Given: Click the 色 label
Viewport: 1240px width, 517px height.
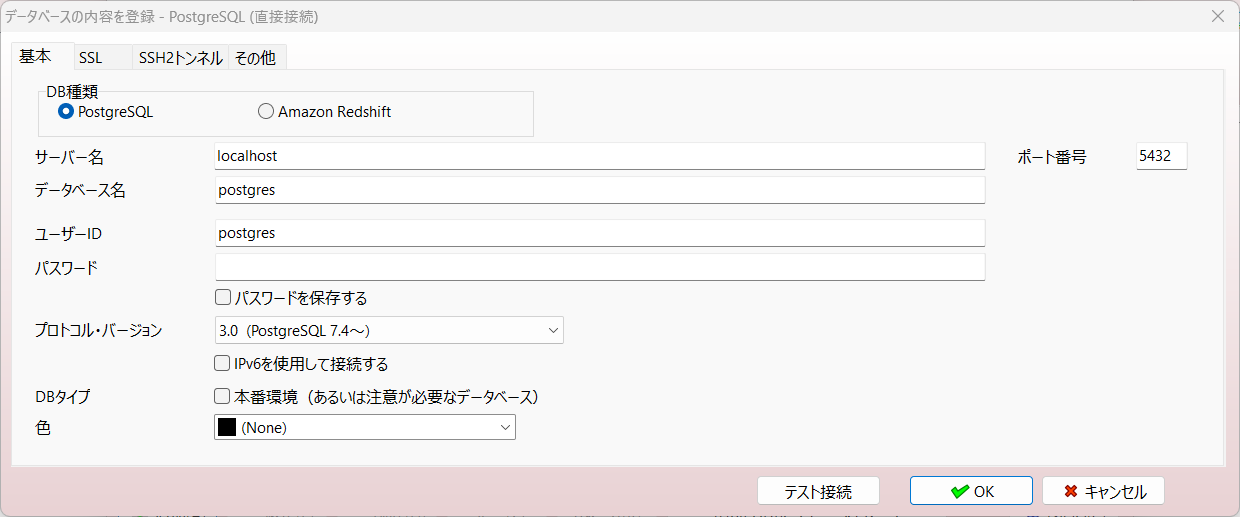Looking at the screenshot, I should coord(43,427).
